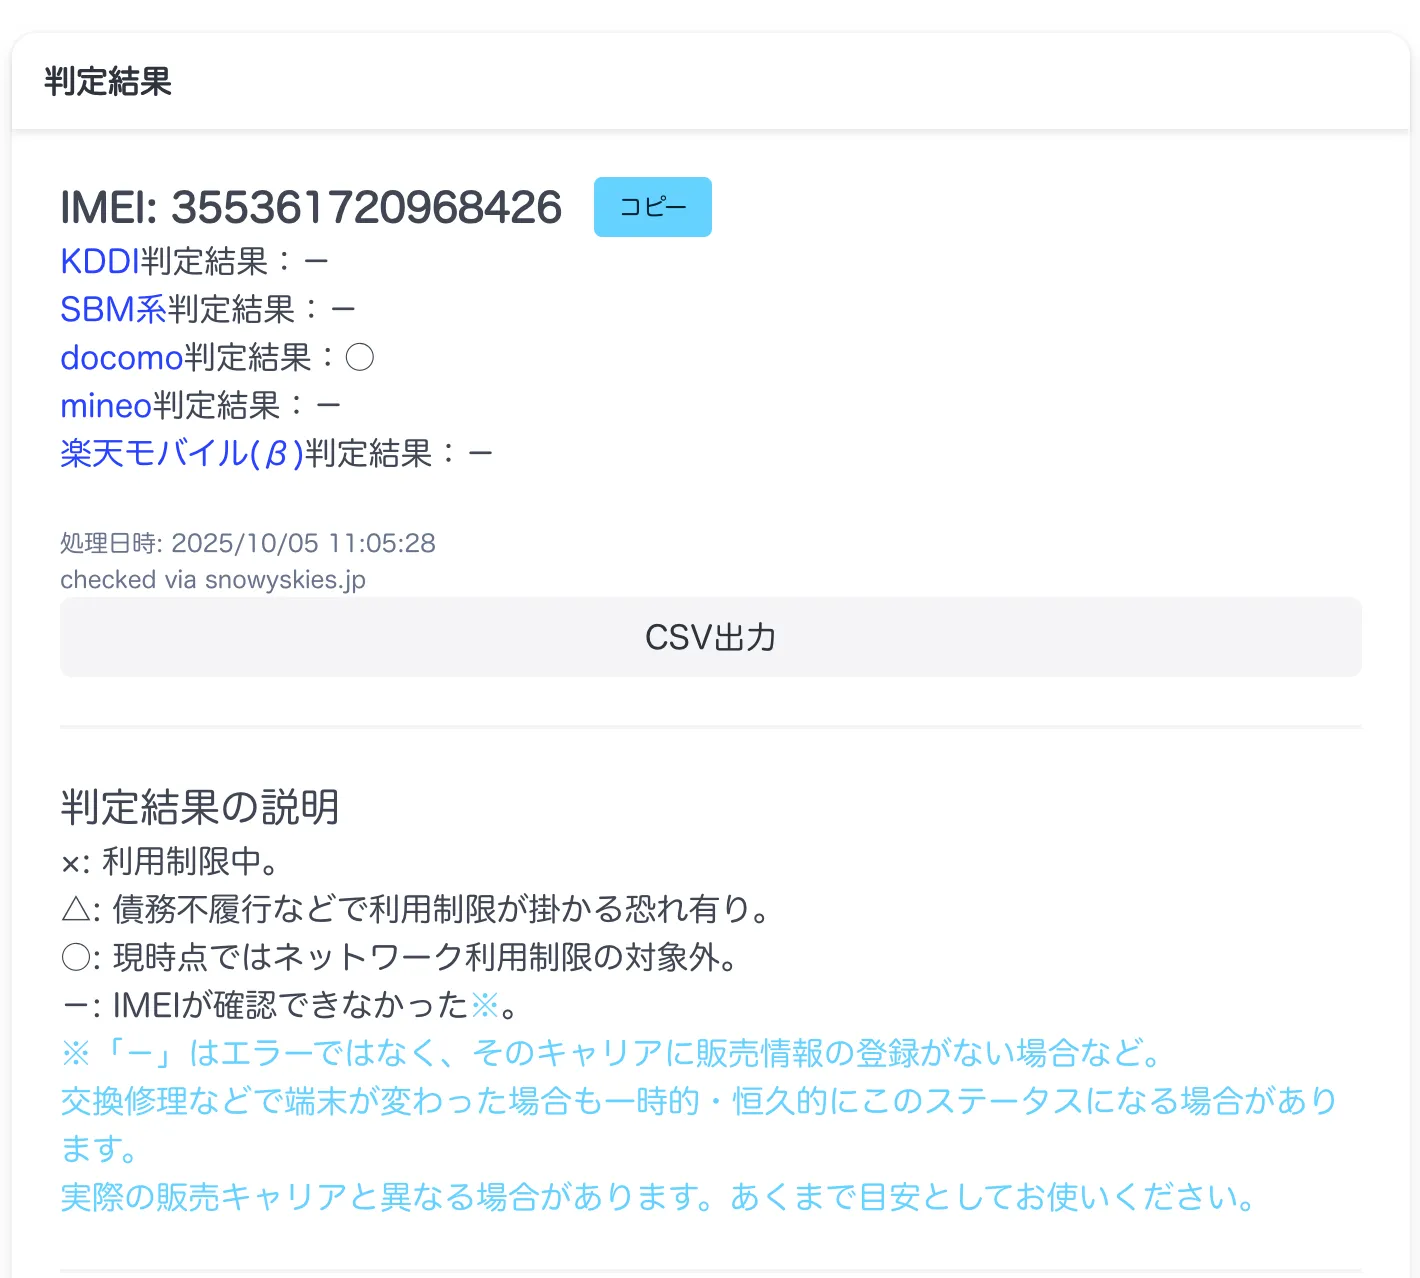This screenshot has height=1278, width=1420.
Task: Follow the docomo link
Action: (x=121, y=357)
